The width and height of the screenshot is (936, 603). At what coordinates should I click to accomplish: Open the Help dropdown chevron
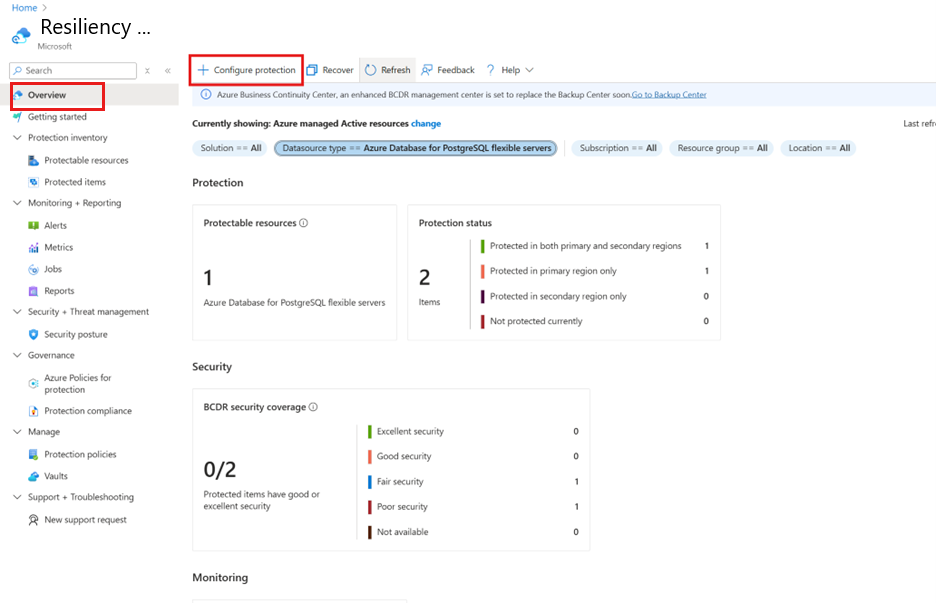[x=529, y=70]
